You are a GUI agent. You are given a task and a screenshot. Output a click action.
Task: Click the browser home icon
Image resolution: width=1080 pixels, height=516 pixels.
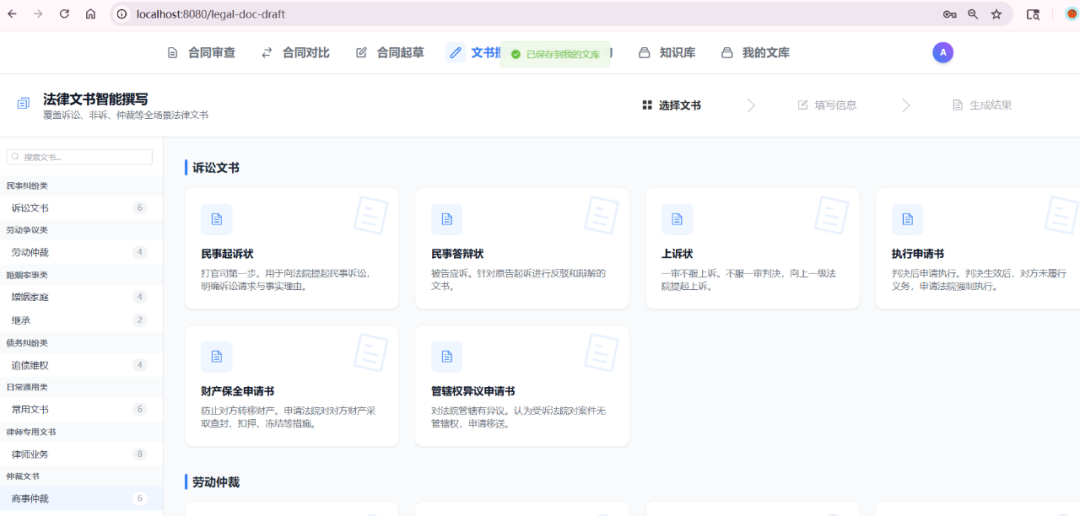point(91,14)
